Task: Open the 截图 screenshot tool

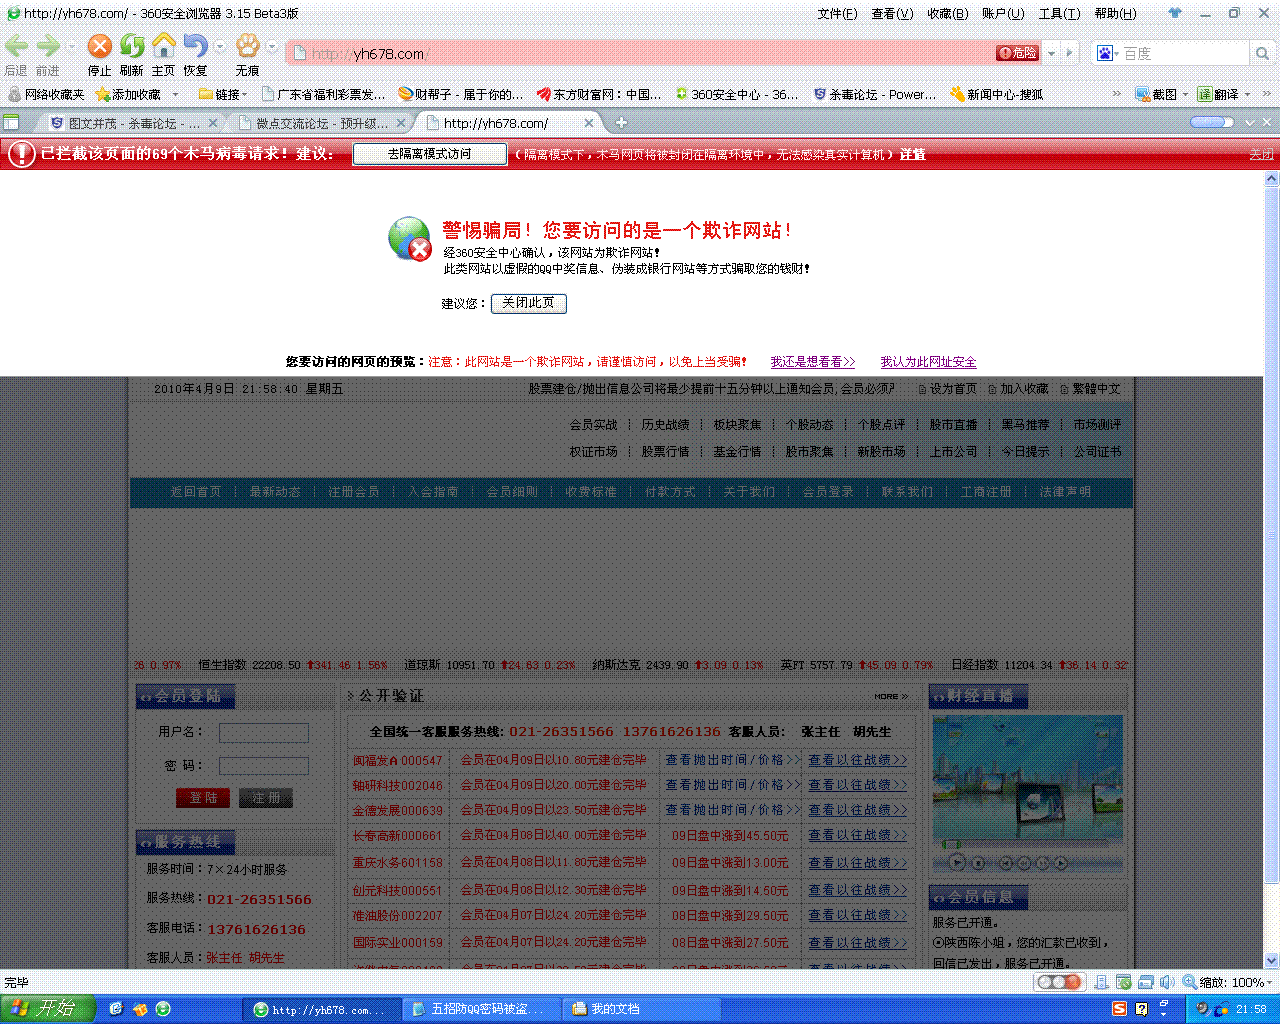Action: coord(1157,94)
